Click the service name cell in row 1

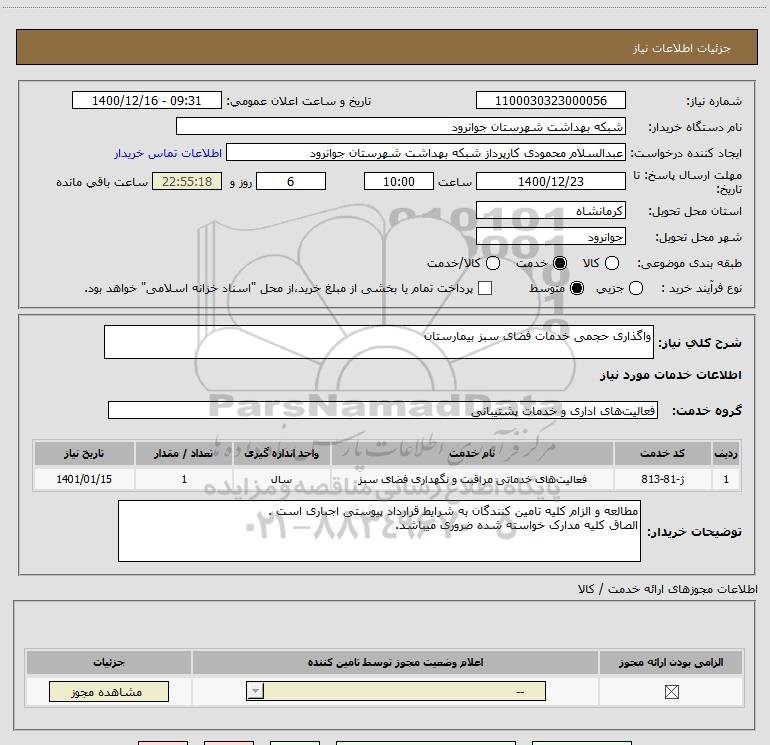[x=472, y=479]
